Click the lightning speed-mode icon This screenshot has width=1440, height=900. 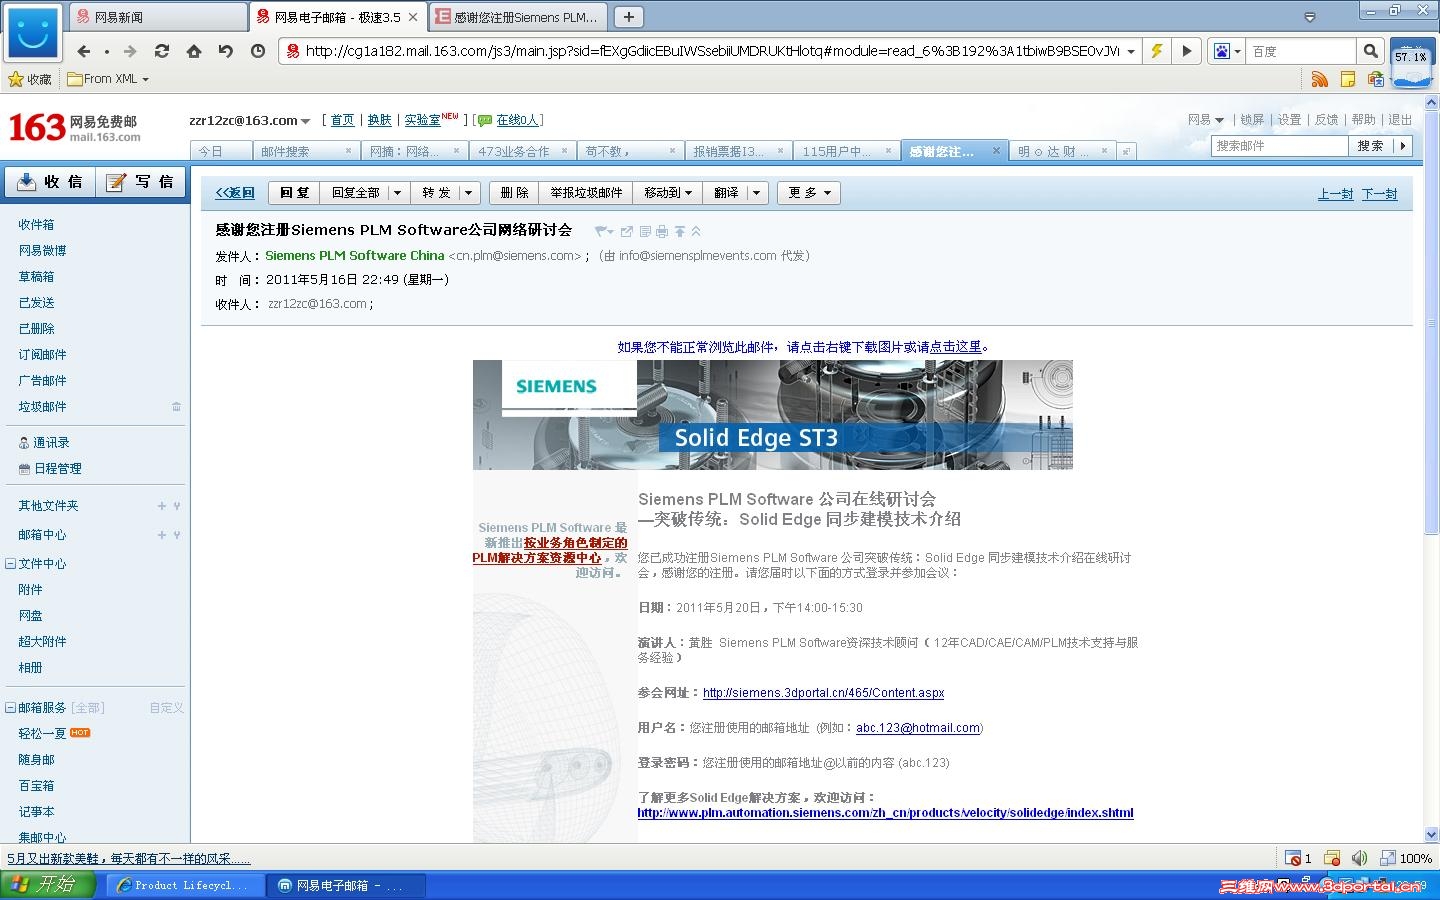[x=1156, y=51]
